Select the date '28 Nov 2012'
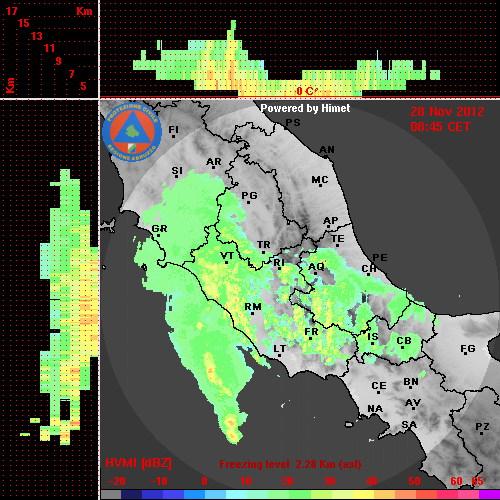 pos(447,112)
